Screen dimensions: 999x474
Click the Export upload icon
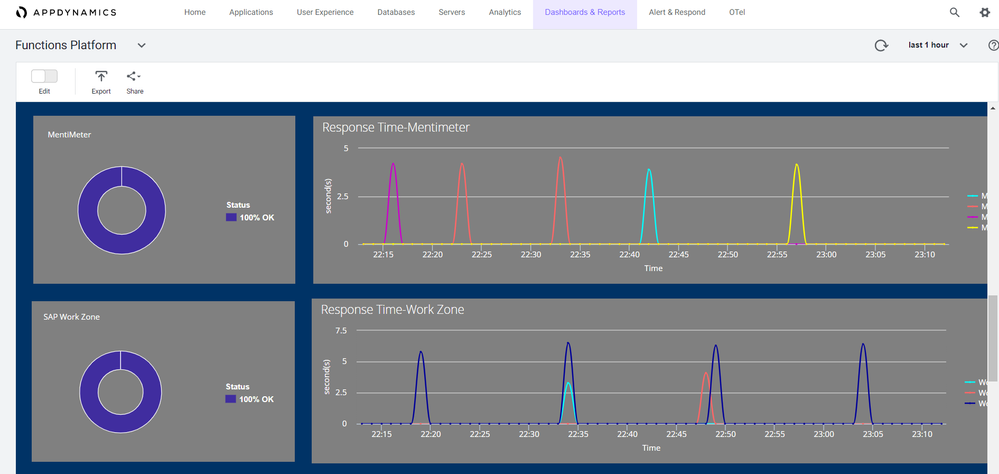click(x=101, y=77)
